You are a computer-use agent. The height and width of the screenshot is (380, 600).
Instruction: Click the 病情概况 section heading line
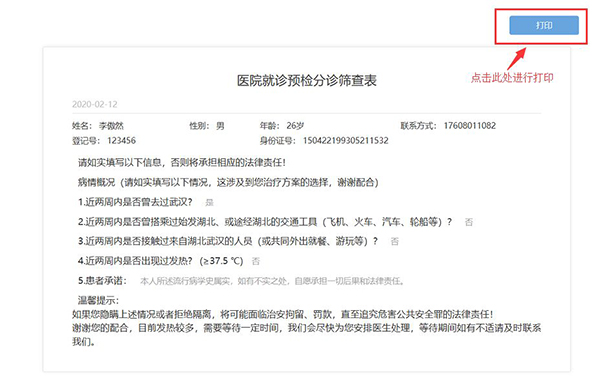[228, 182]
